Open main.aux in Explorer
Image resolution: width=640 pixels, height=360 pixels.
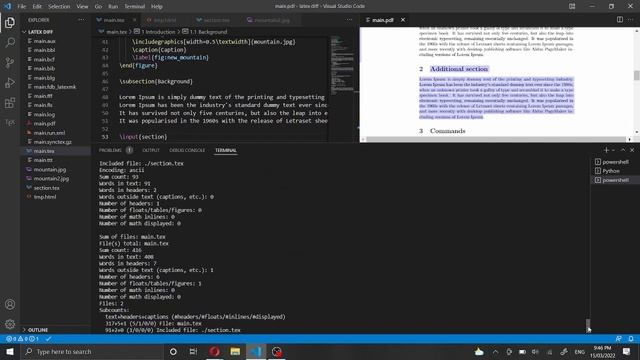coord(44,41)
